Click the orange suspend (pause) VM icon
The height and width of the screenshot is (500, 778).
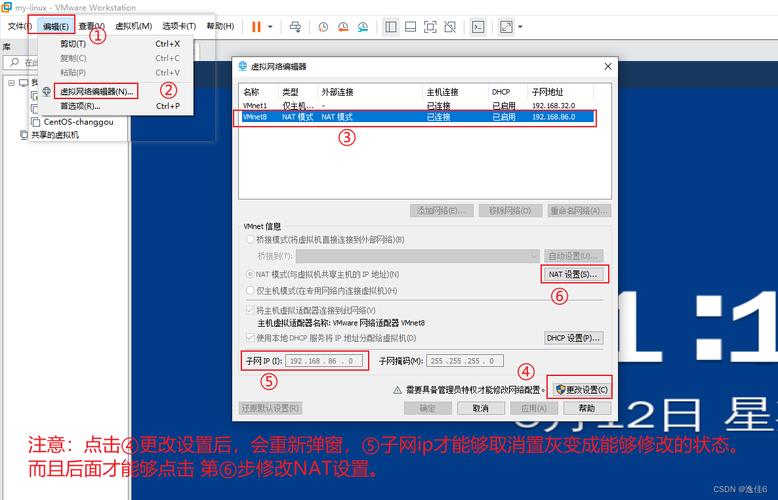point(256,27)
